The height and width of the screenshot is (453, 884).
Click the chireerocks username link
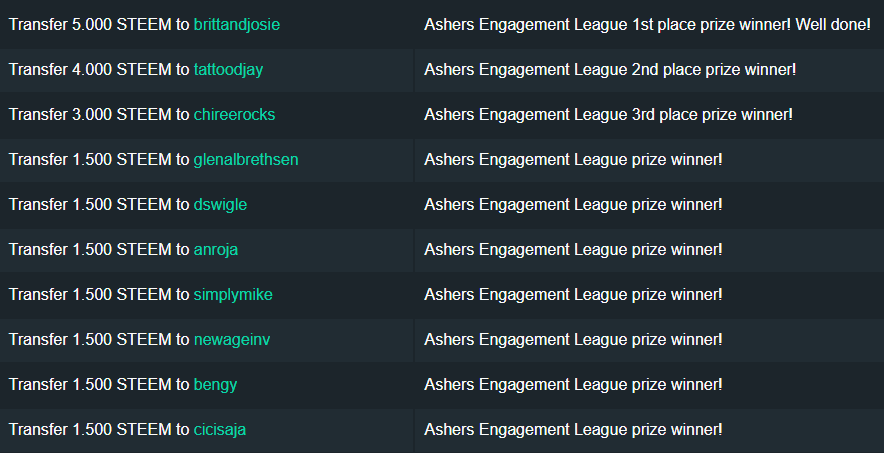(x=234, y=114)
